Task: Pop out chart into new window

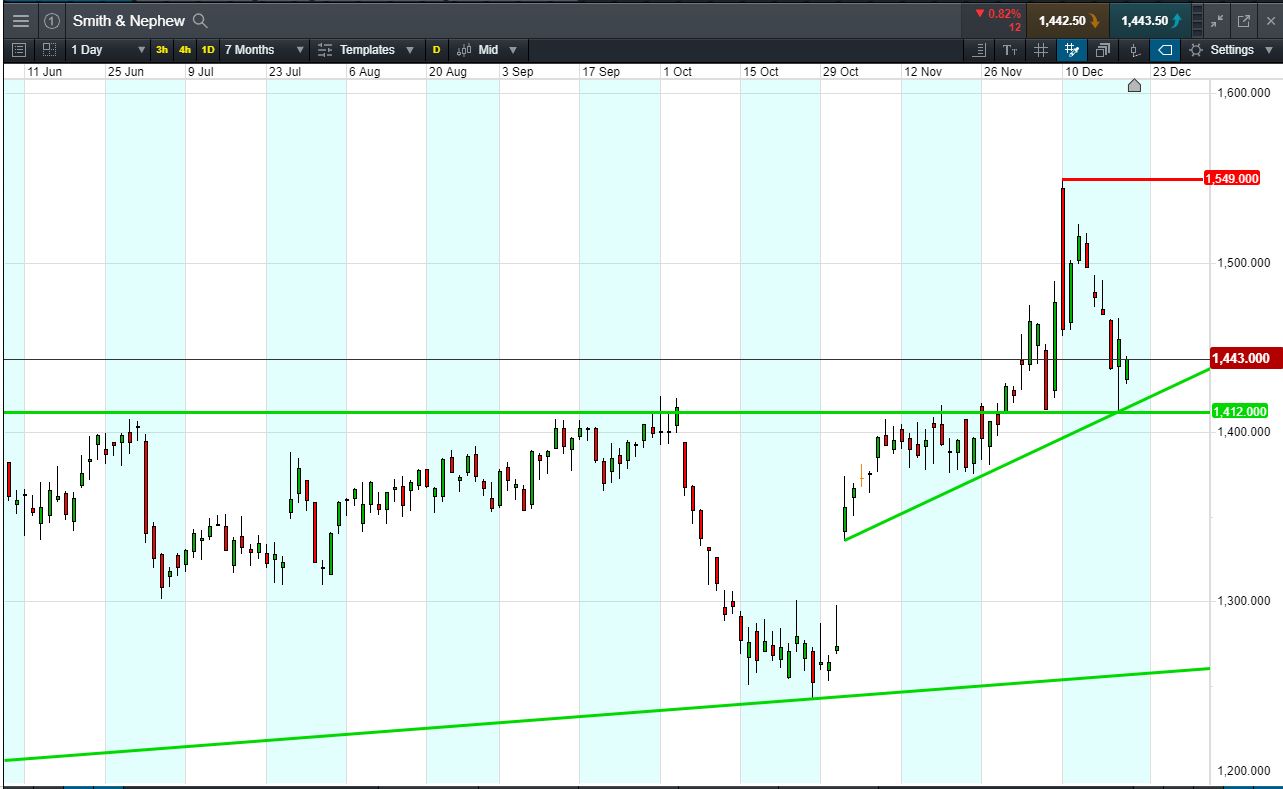Action: (1244, 20)
